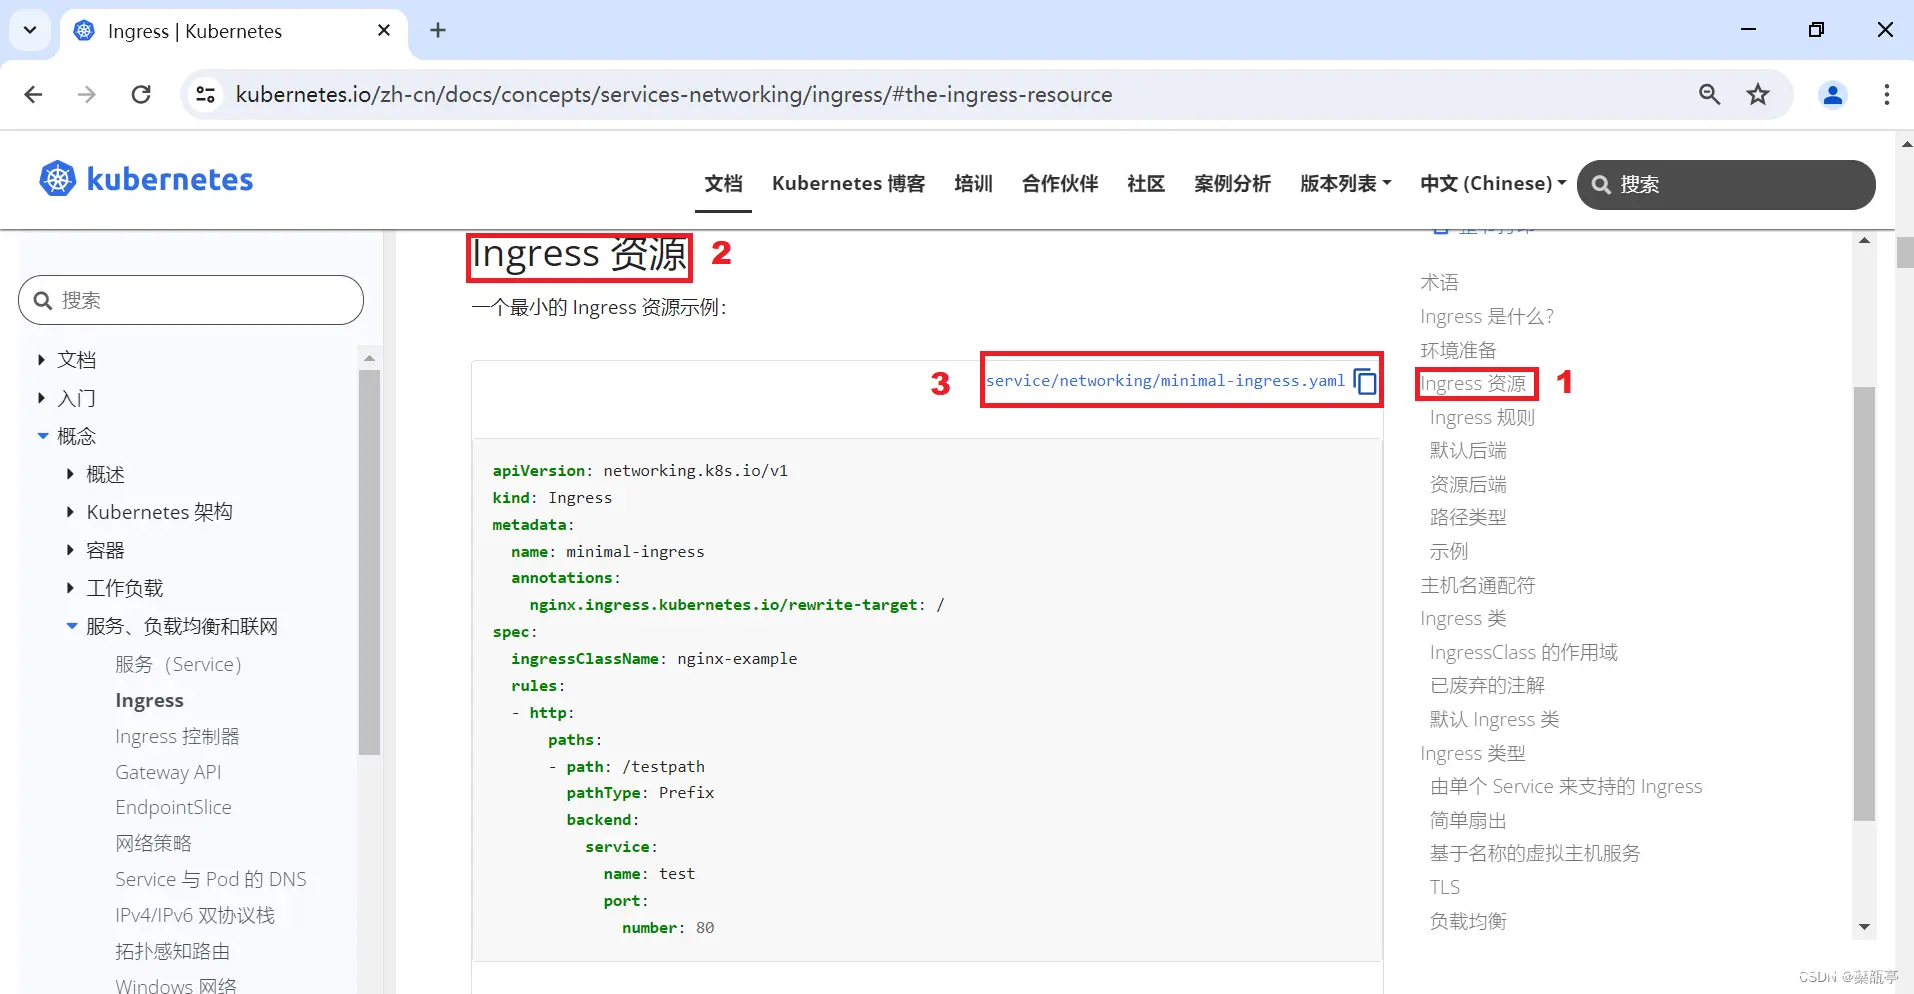Open Kubernetes 博客 nav item

pos(848,183)
